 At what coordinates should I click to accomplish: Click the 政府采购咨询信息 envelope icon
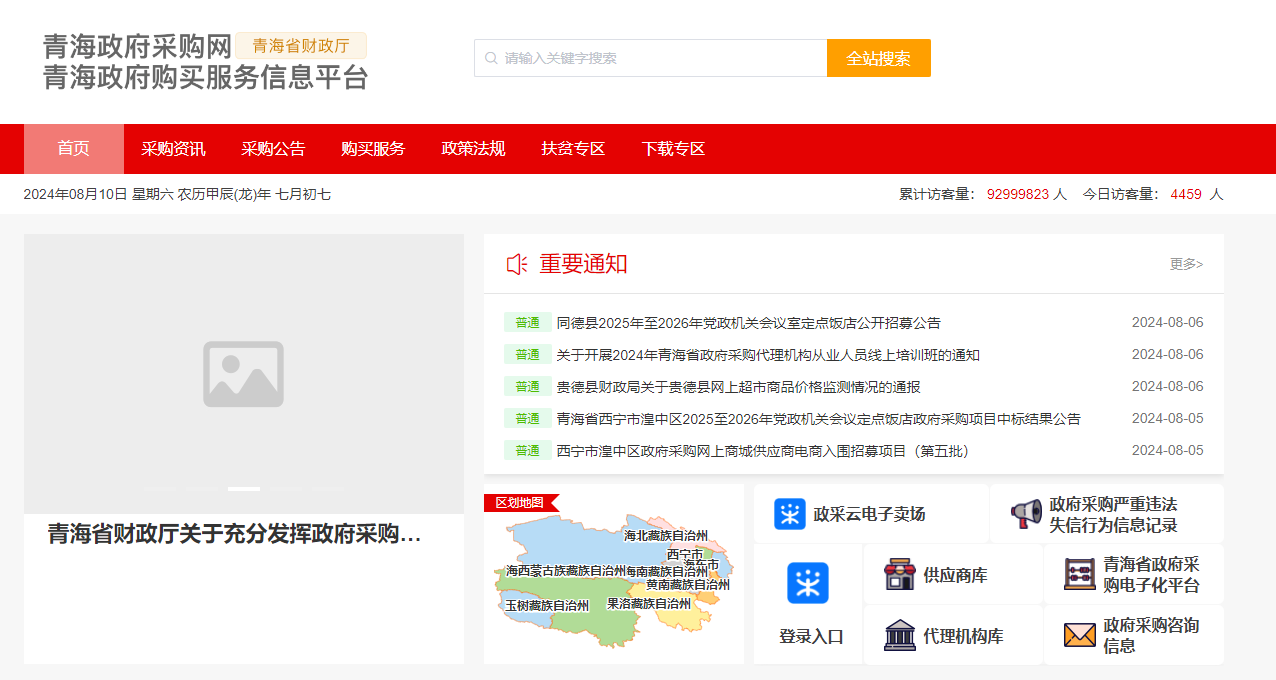pos(1079,634)
